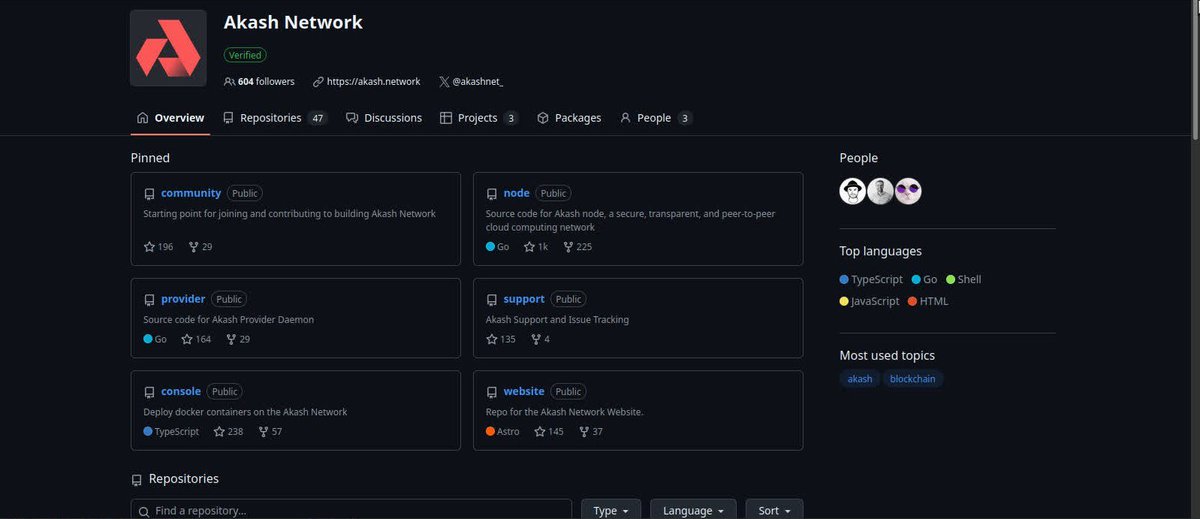The width and height of the screenshot is (1200, 519).
Task: Click the page vertical scrollbar
Action: pyautogui.click(x=1194, y=70)
